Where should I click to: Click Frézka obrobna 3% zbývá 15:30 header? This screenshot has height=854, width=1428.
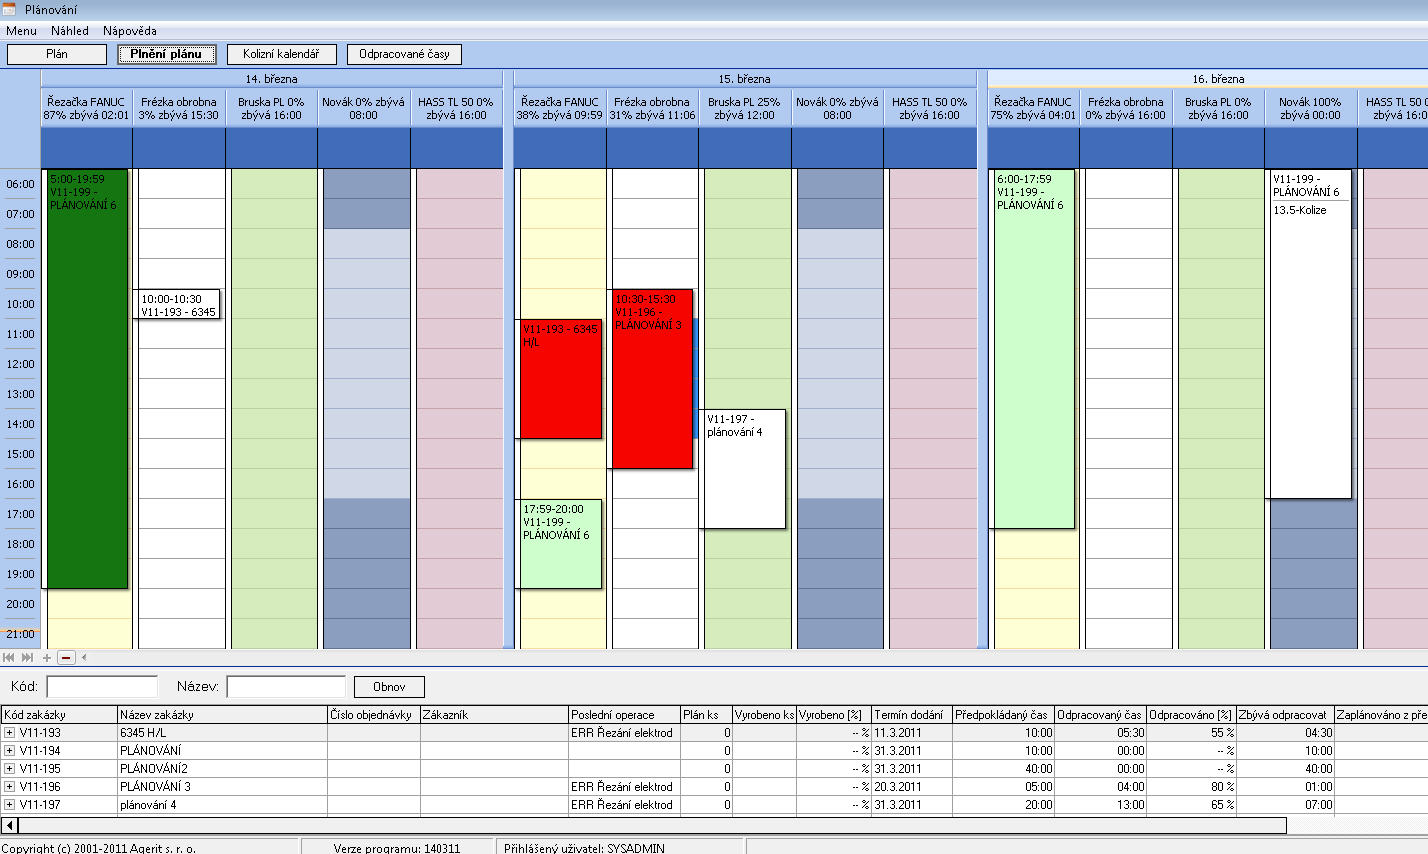[x=178, y=108]
